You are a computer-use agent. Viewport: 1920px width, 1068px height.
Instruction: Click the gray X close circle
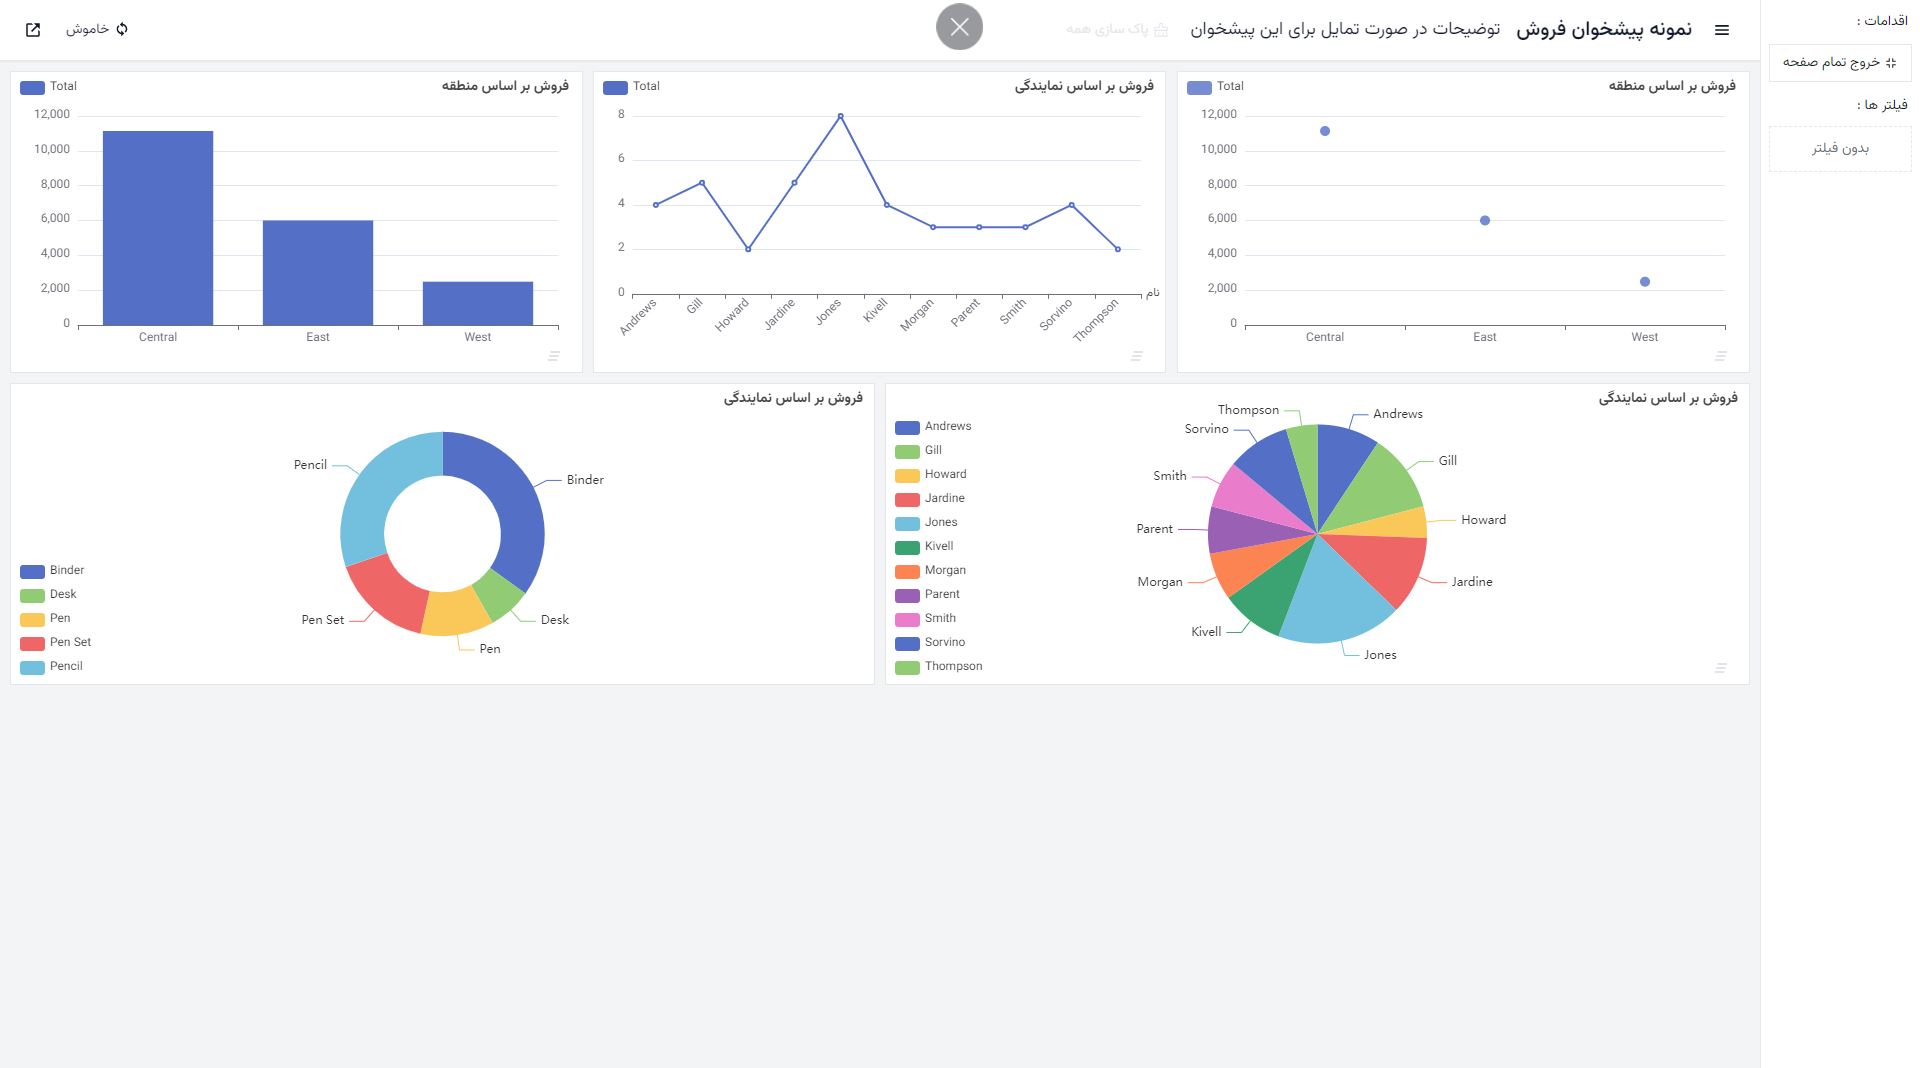pos(959,27)
